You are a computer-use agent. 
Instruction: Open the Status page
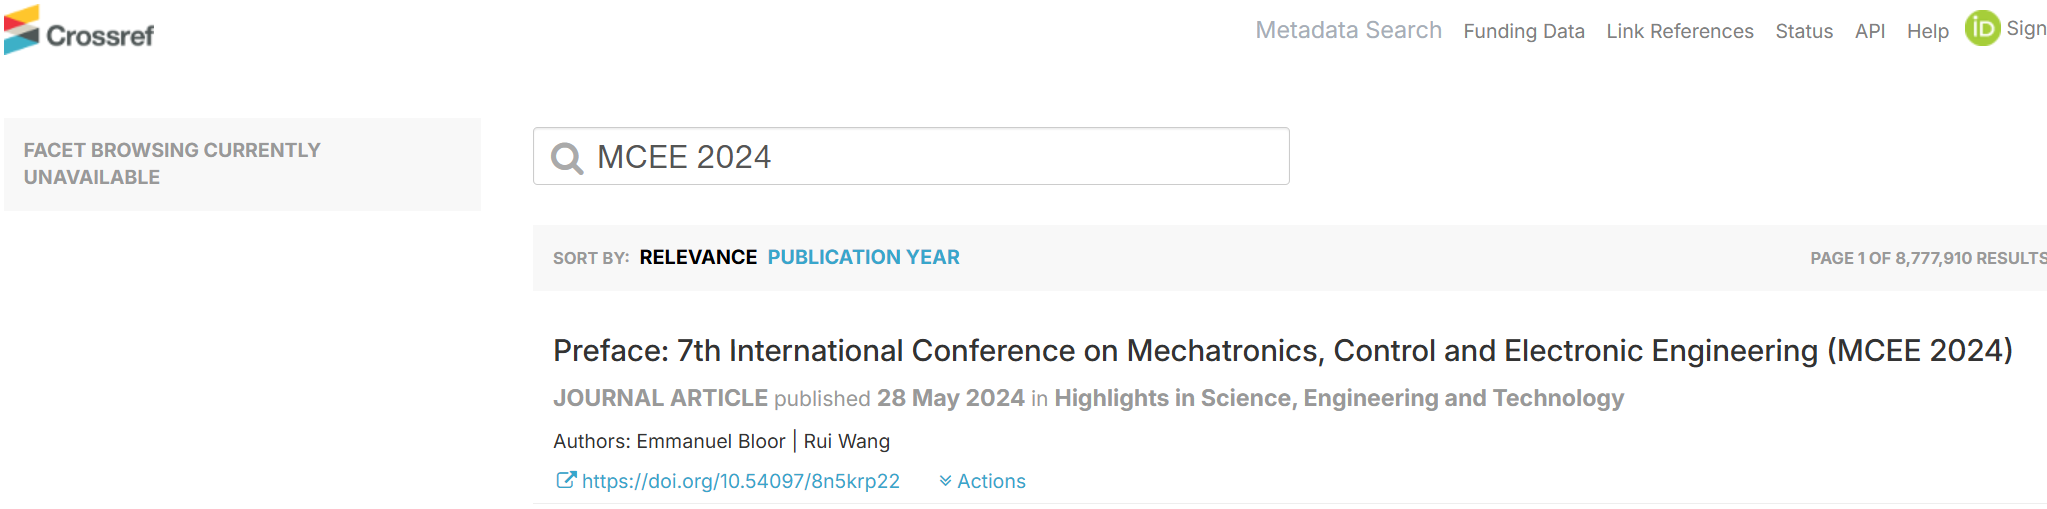point(1804,31)
